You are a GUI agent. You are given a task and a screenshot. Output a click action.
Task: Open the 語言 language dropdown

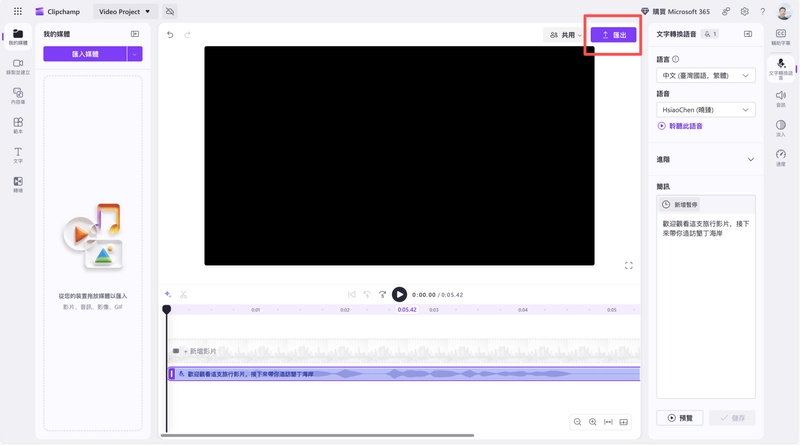click(706, 75)
